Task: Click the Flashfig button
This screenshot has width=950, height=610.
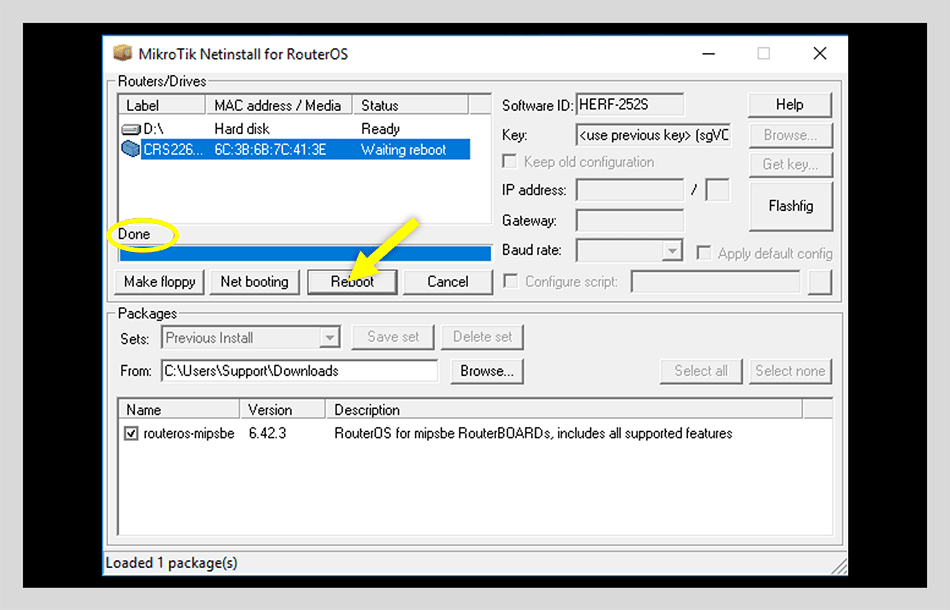Action: pyautogui.click(x=791, y=206)
